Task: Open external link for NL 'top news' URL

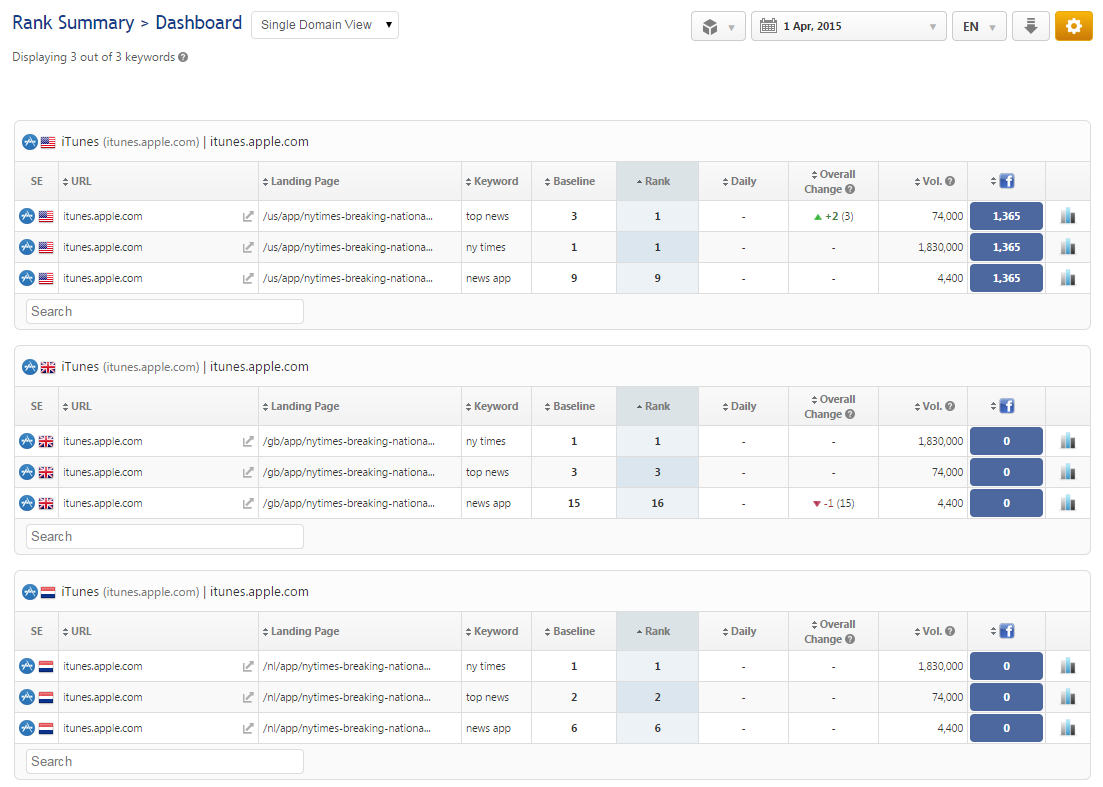Action: (248, 697)
